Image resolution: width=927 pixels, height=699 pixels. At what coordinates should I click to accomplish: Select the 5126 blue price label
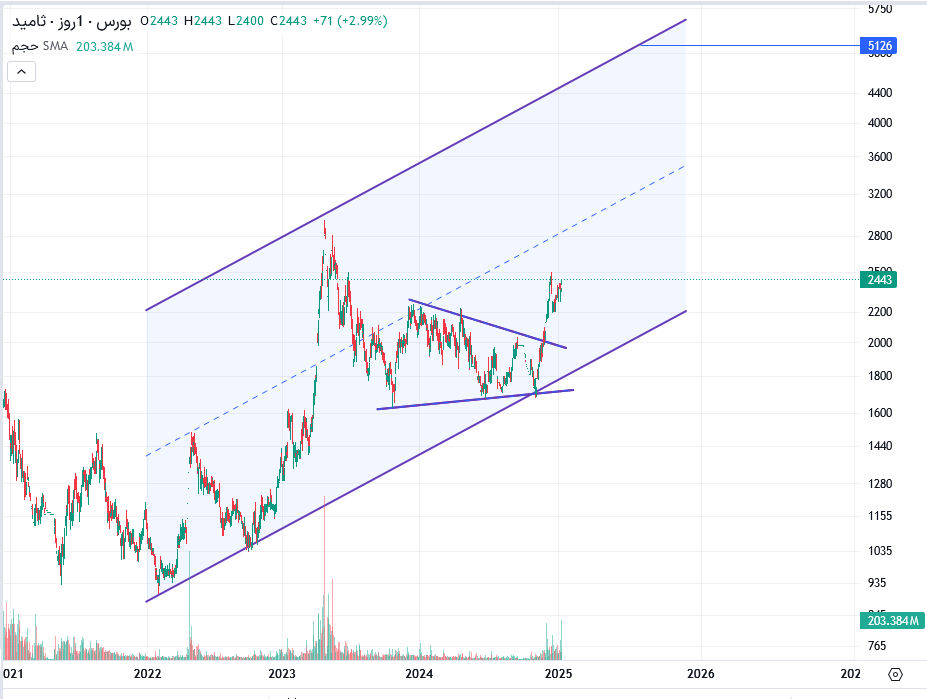coord(879,46)
